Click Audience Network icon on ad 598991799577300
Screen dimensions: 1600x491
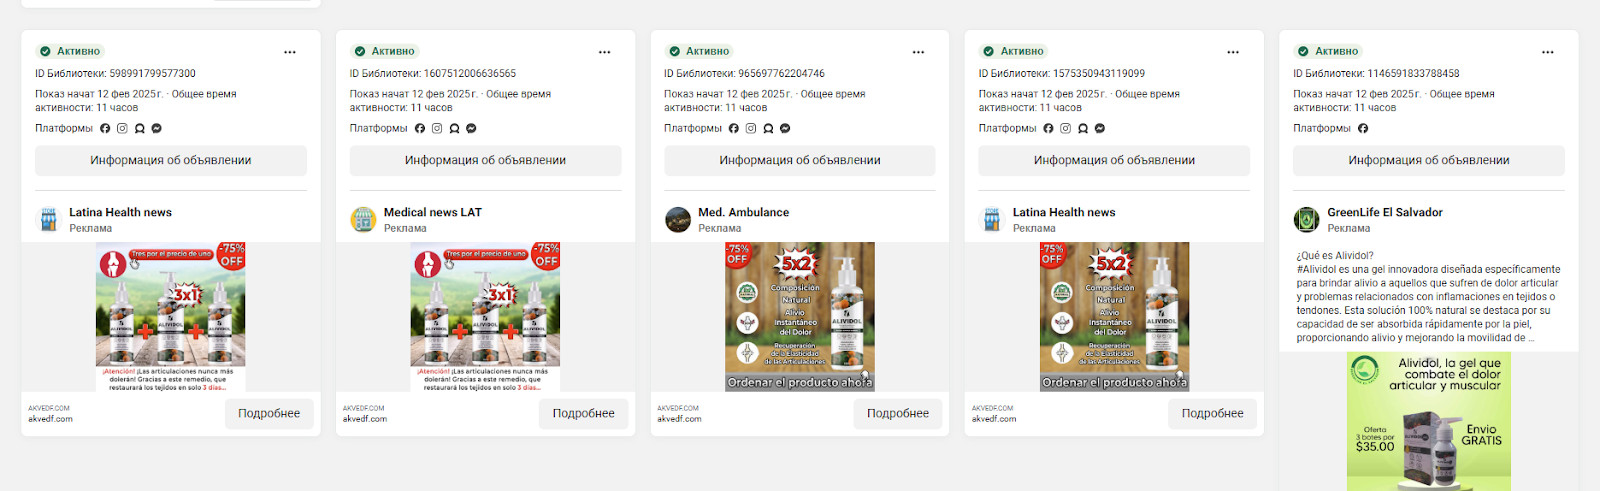[140, 128]
